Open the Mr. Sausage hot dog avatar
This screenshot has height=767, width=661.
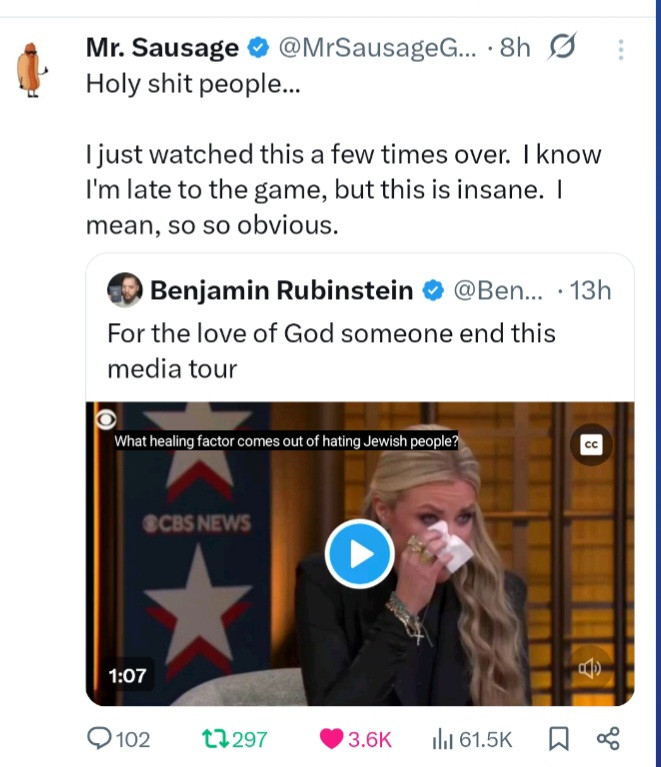[34, 70]
